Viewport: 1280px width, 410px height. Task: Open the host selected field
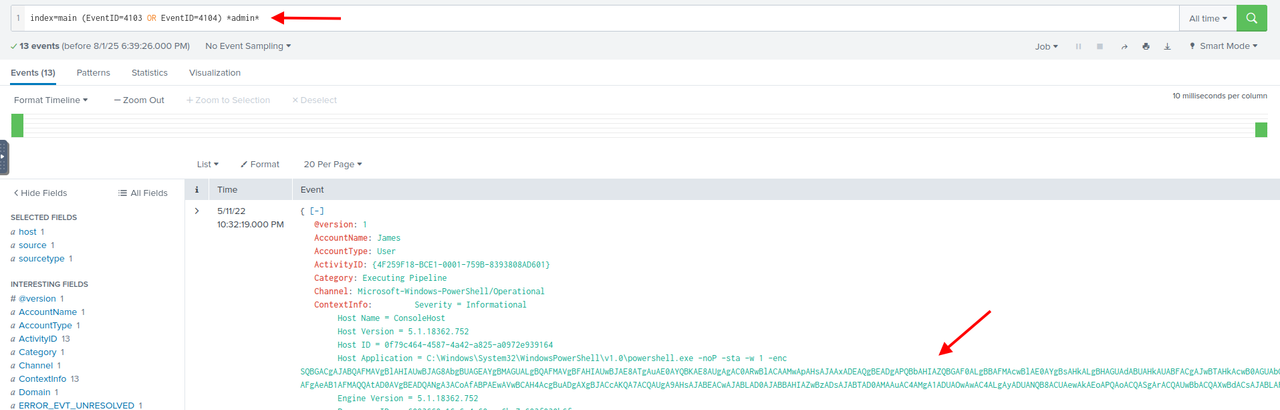[x=27, y=231]
